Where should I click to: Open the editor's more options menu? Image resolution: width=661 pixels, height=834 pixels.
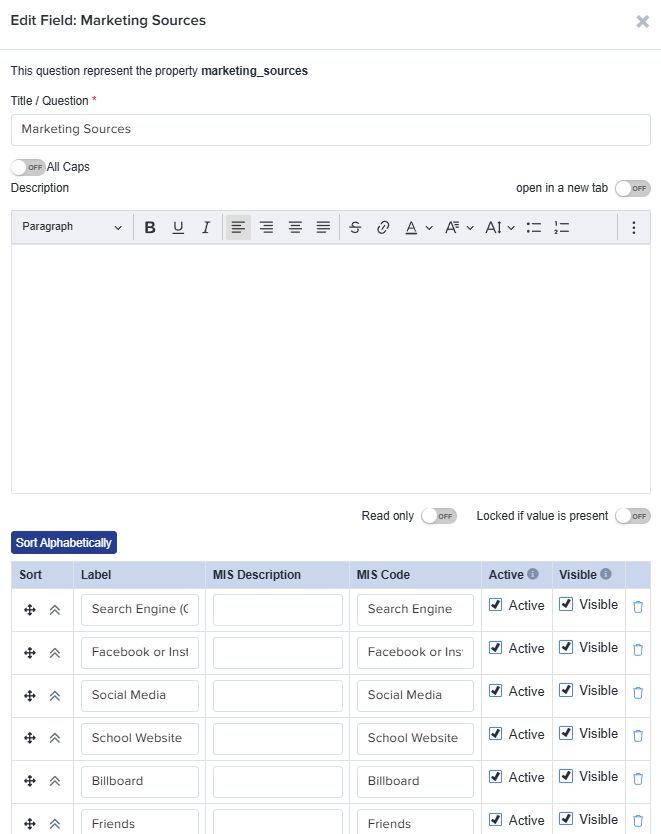pyautogui.click(x=633, y=228)
